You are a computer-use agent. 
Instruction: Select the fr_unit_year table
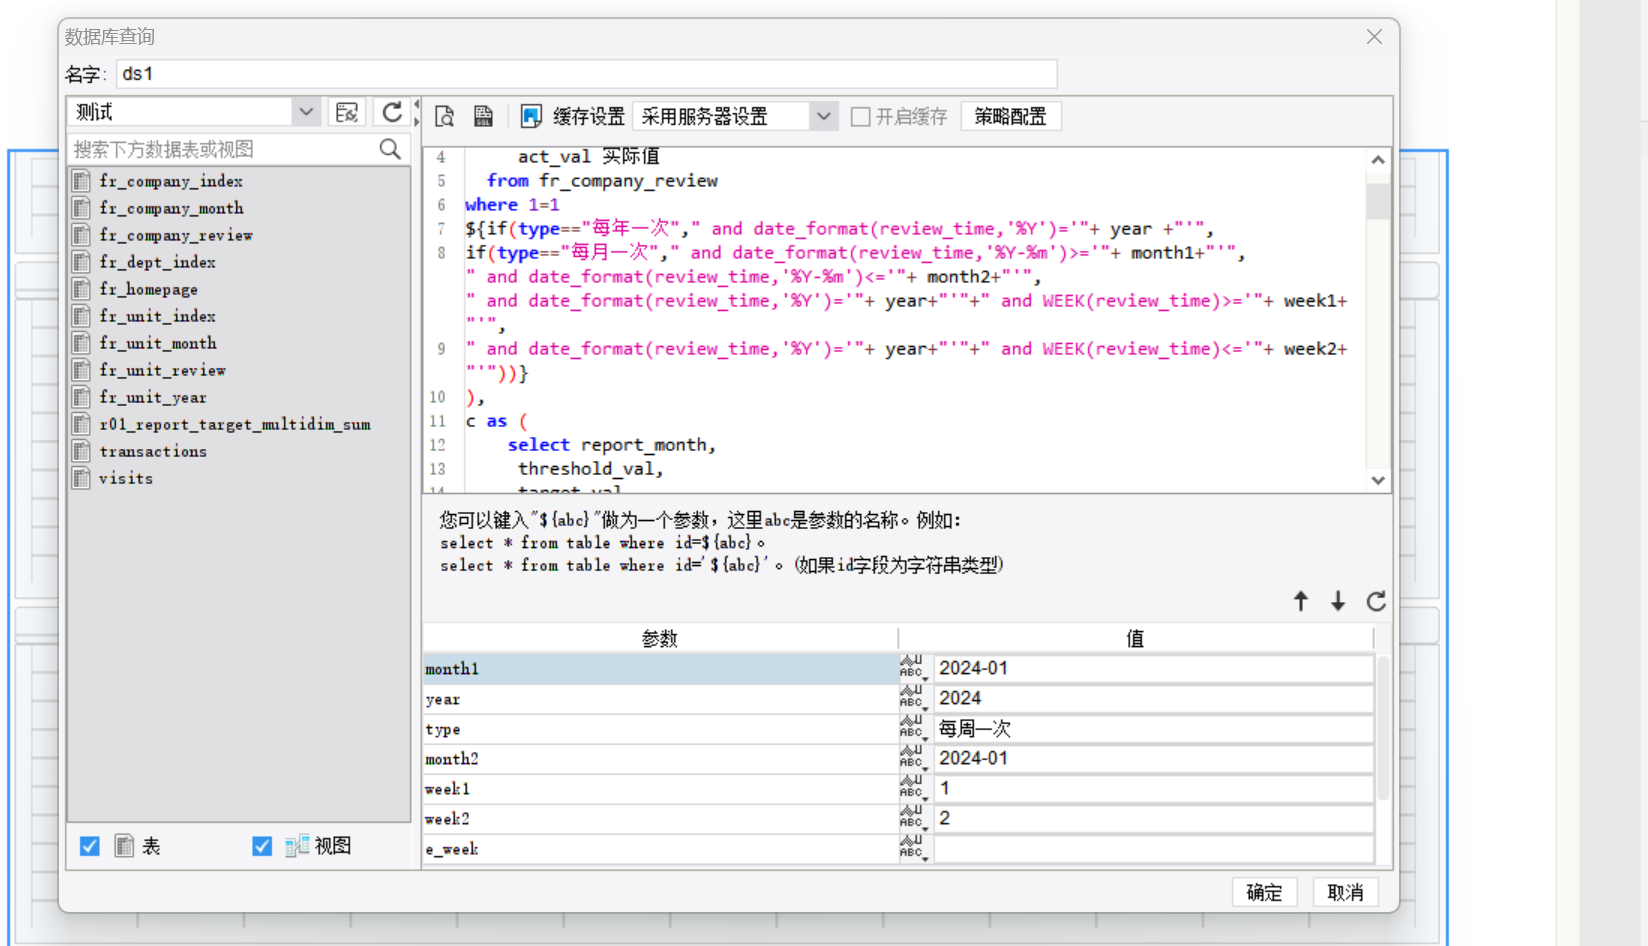[153, 397]
